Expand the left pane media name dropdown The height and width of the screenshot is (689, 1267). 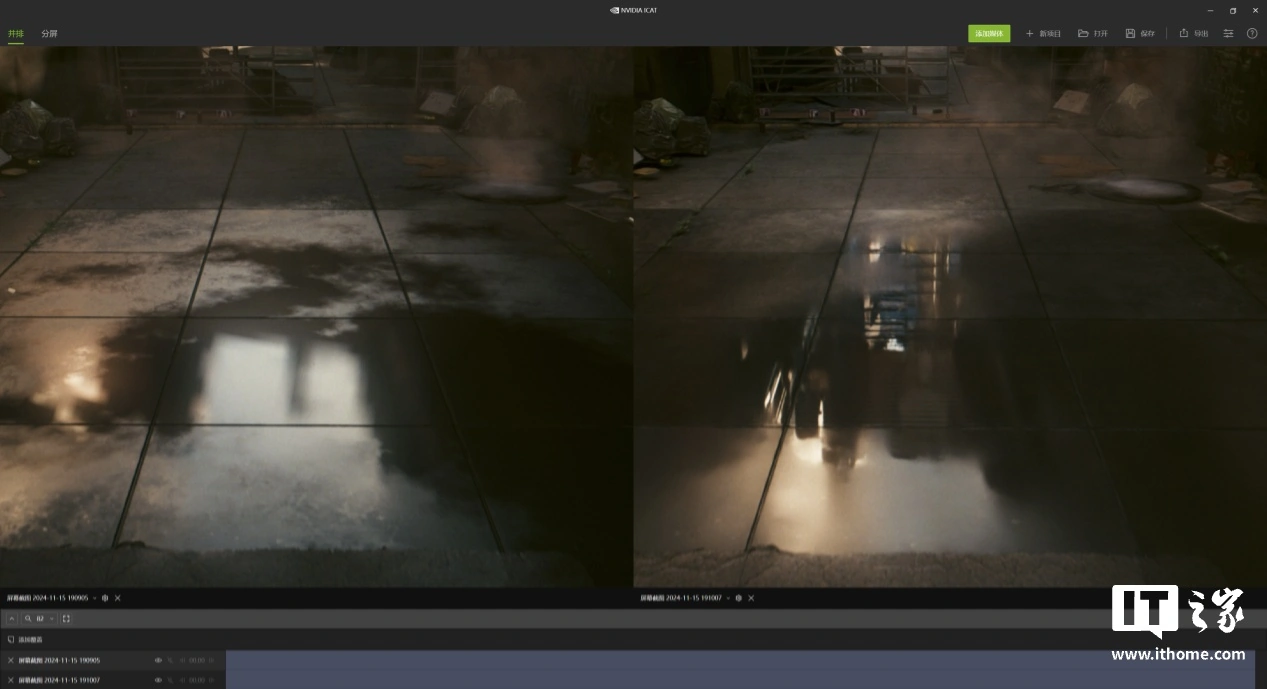tap(95, 598)
